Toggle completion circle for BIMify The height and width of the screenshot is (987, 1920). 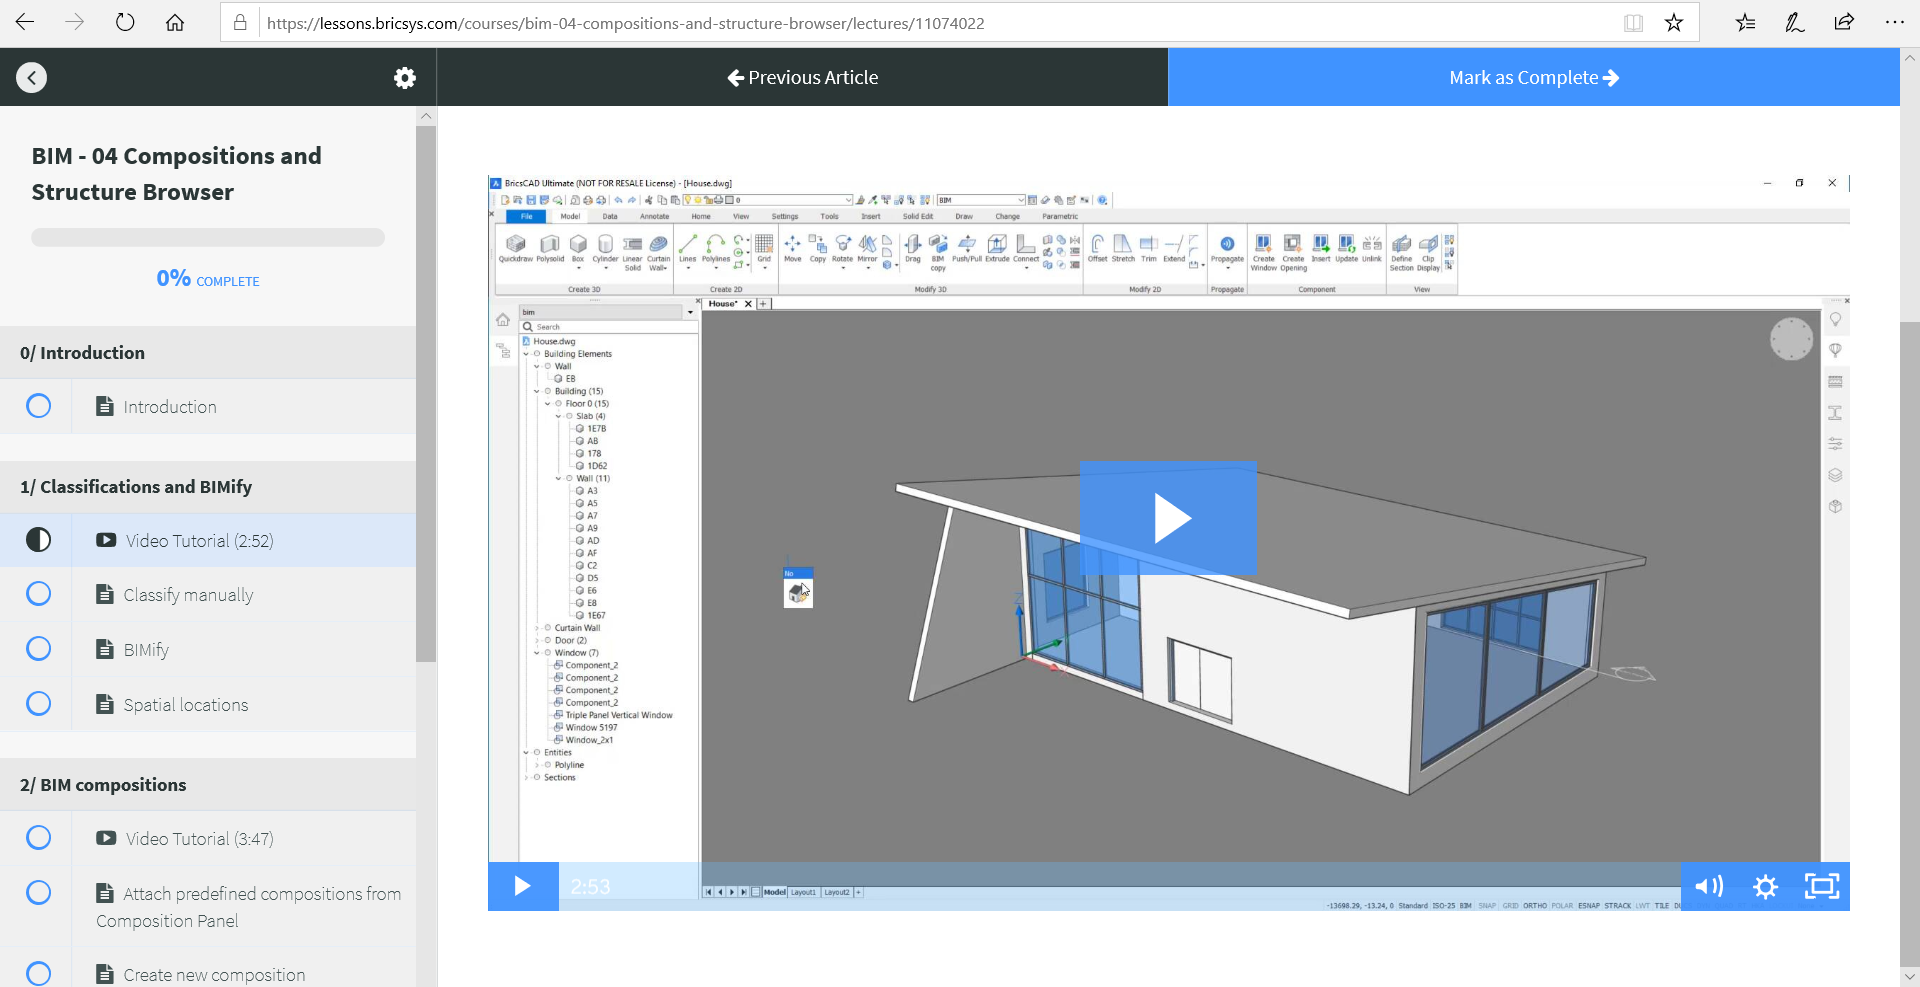click(x=38, y=649)
